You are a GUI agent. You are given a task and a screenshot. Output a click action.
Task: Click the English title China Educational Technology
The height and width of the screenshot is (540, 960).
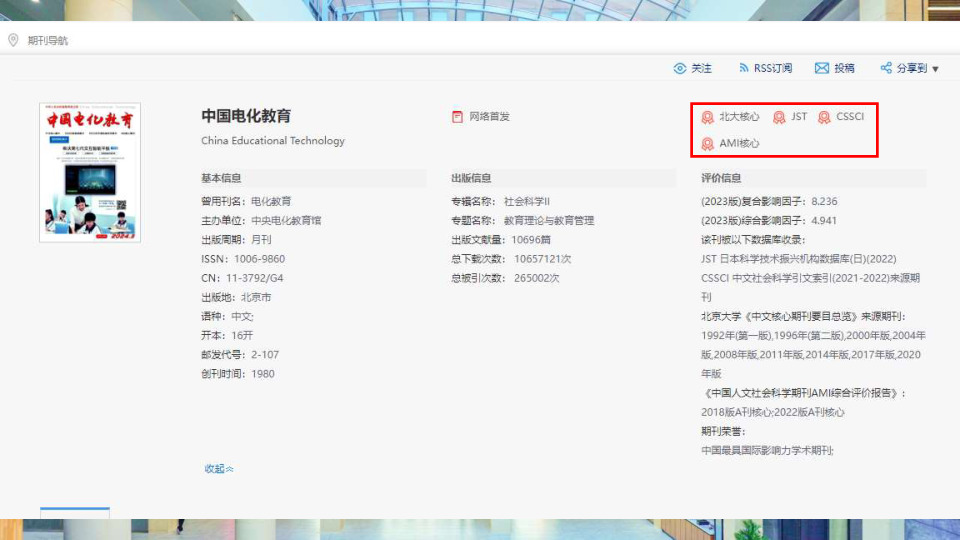tap(273, 141)
